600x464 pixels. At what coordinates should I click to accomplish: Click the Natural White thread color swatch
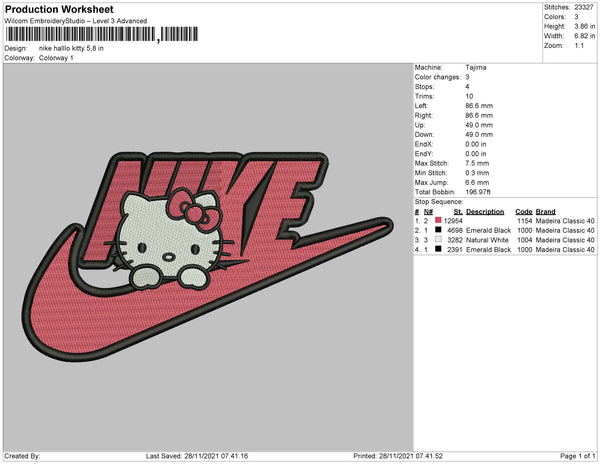[x=438, y=239]
